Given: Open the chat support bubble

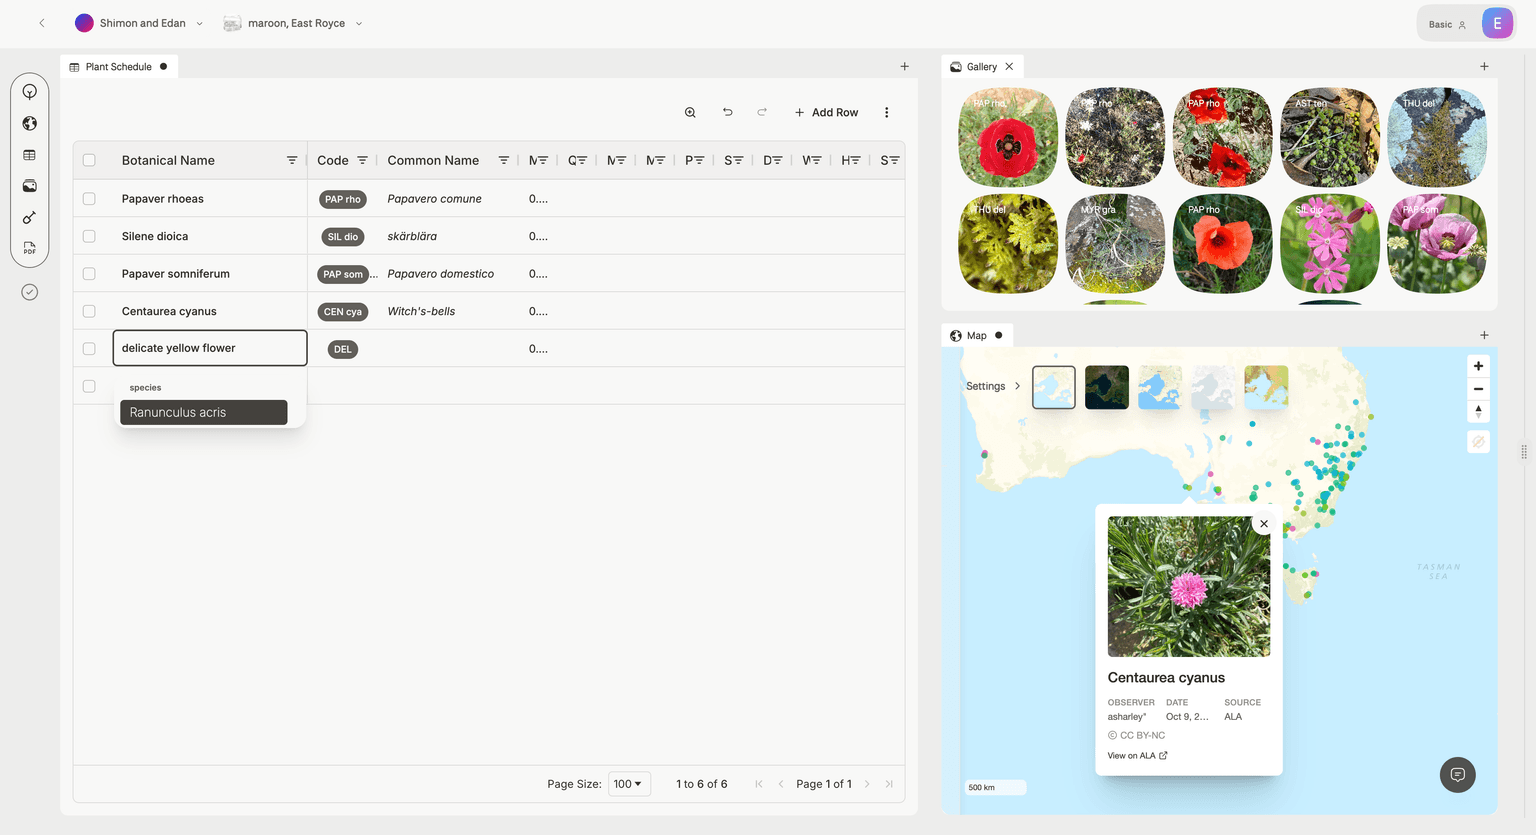Looking at the screenshot, I should point(1457,775).
